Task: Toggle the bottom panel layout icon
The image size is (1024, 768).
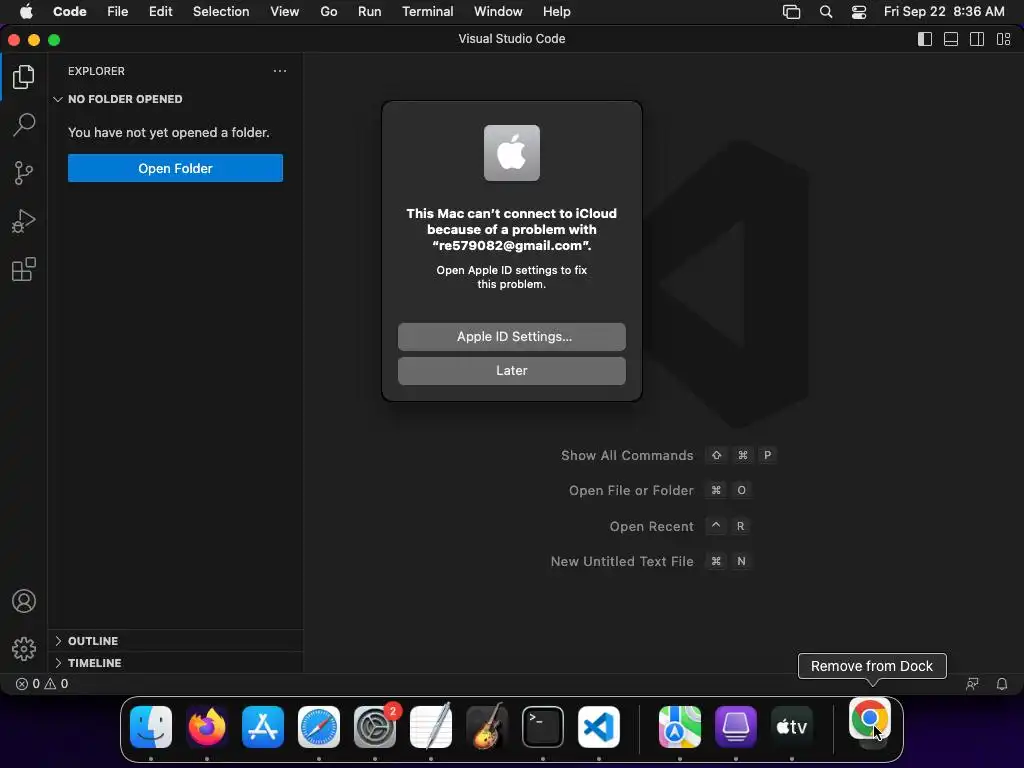Action: coord(951,39)
